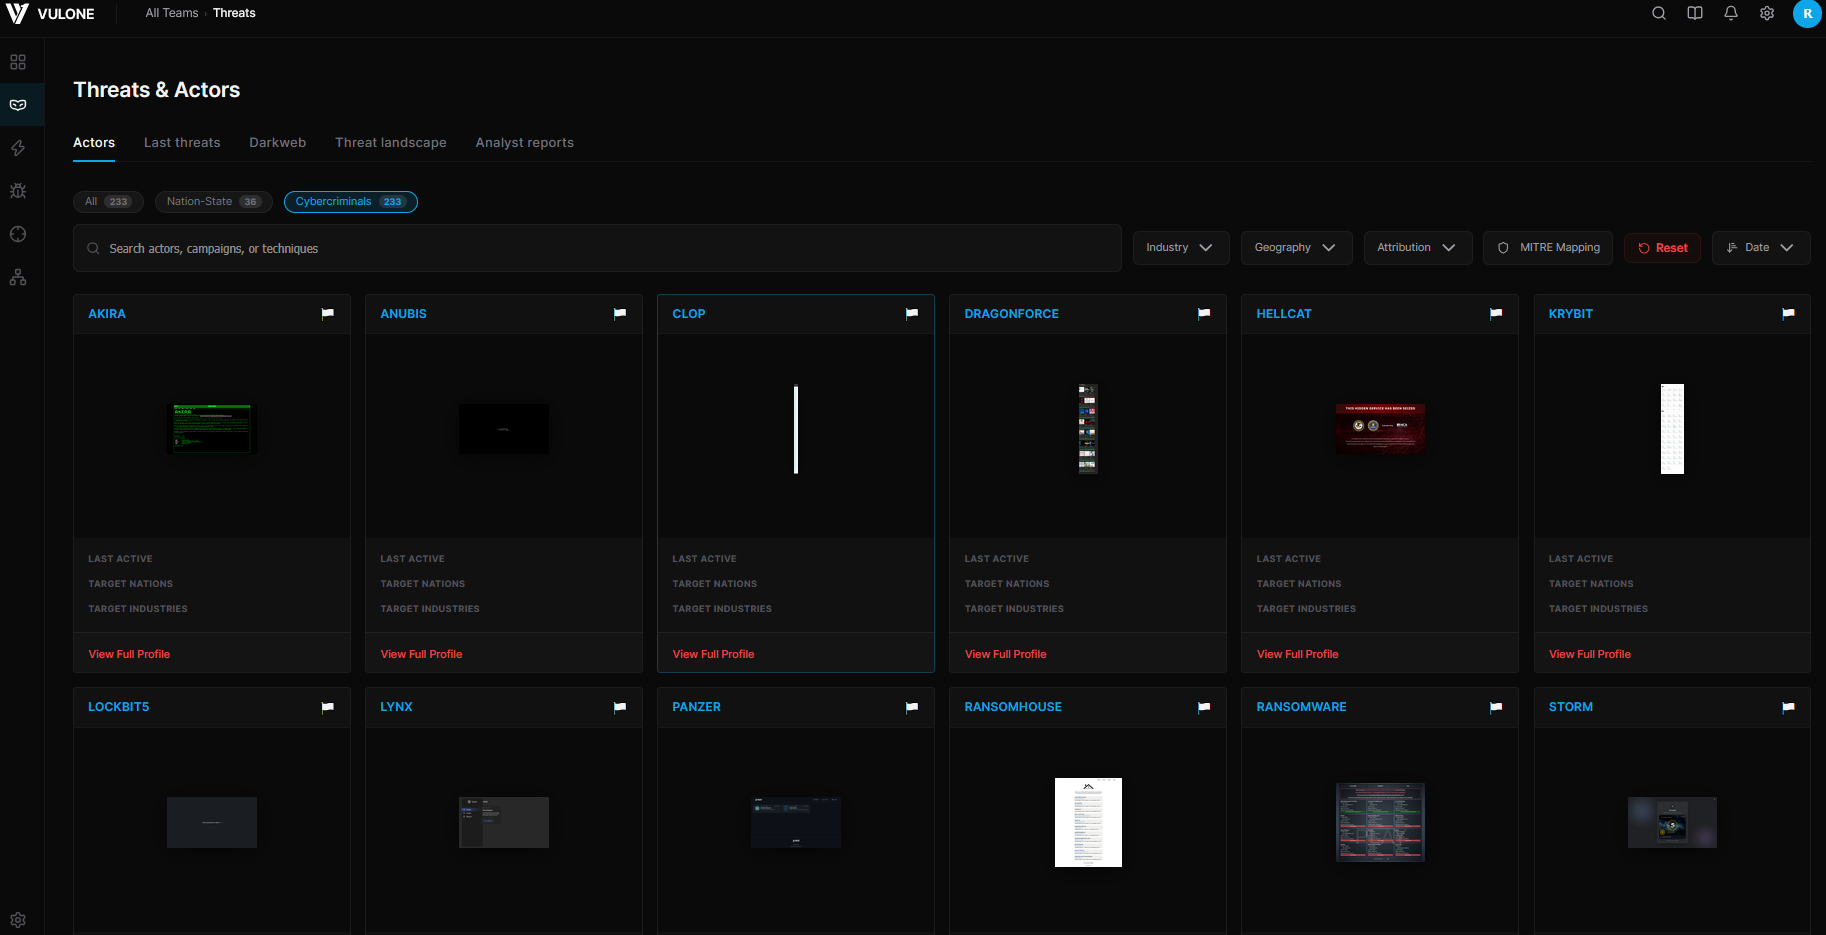1826x935 pixels.
Task: Click the VulOne logo
Action: click(x=51, y=14)
